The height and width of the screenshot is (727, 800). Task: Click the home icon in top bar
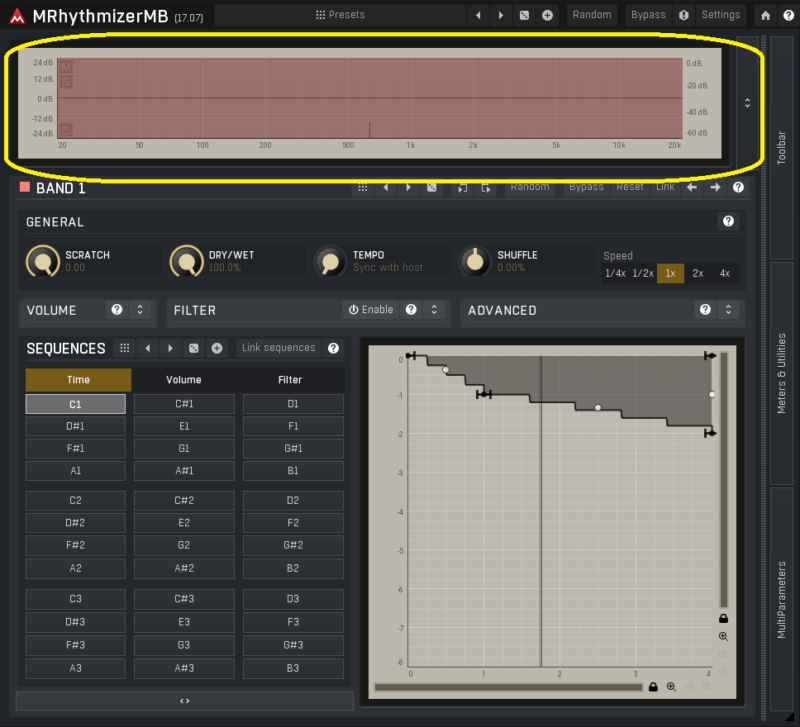766,15
